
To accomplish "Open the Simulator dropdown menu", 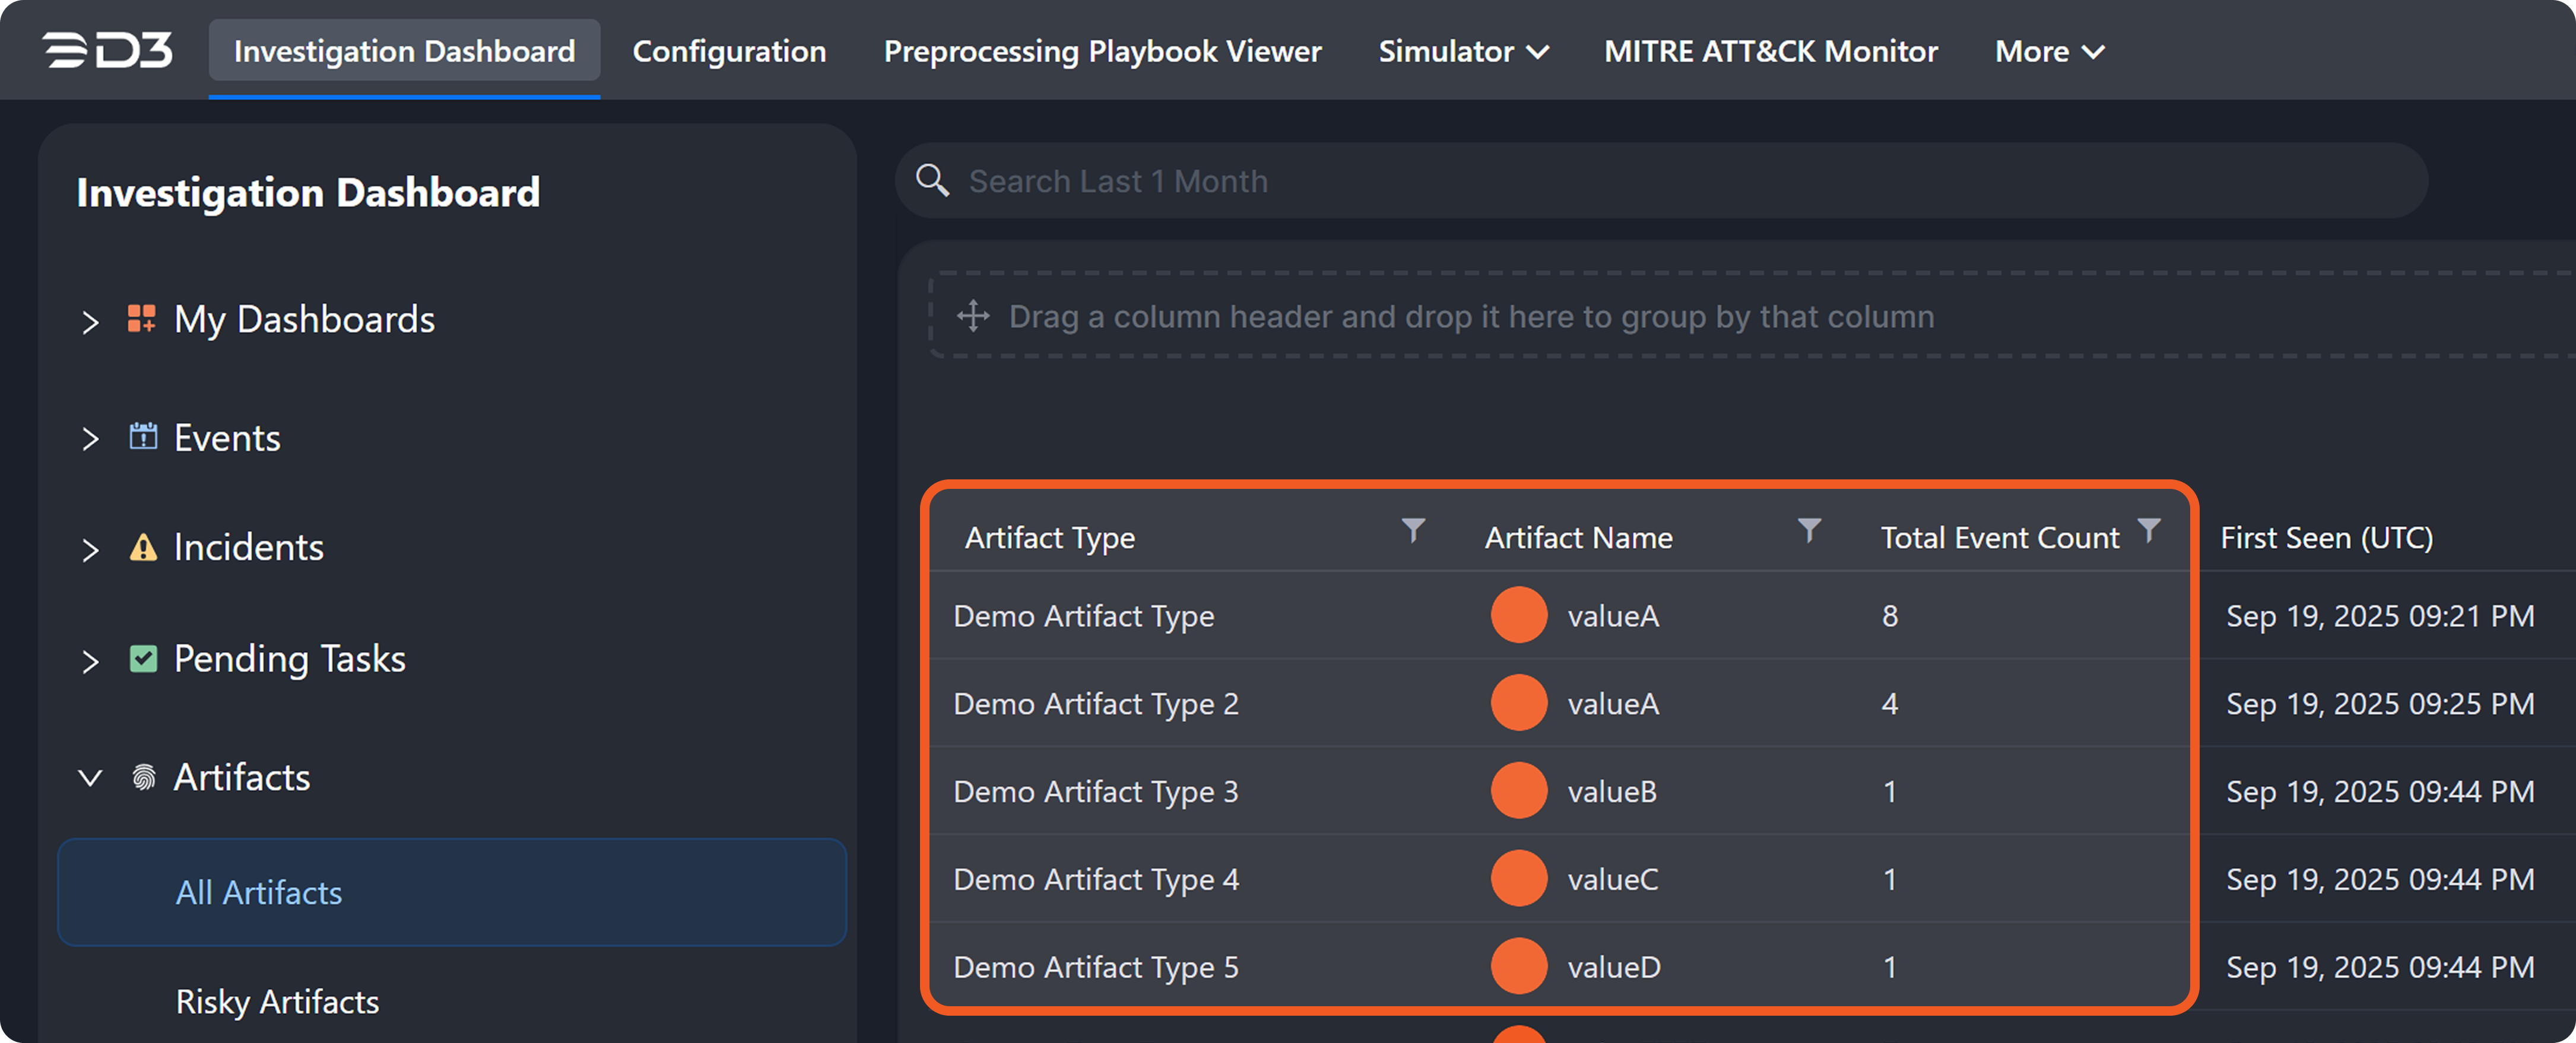I will (x=1462, y=51).
